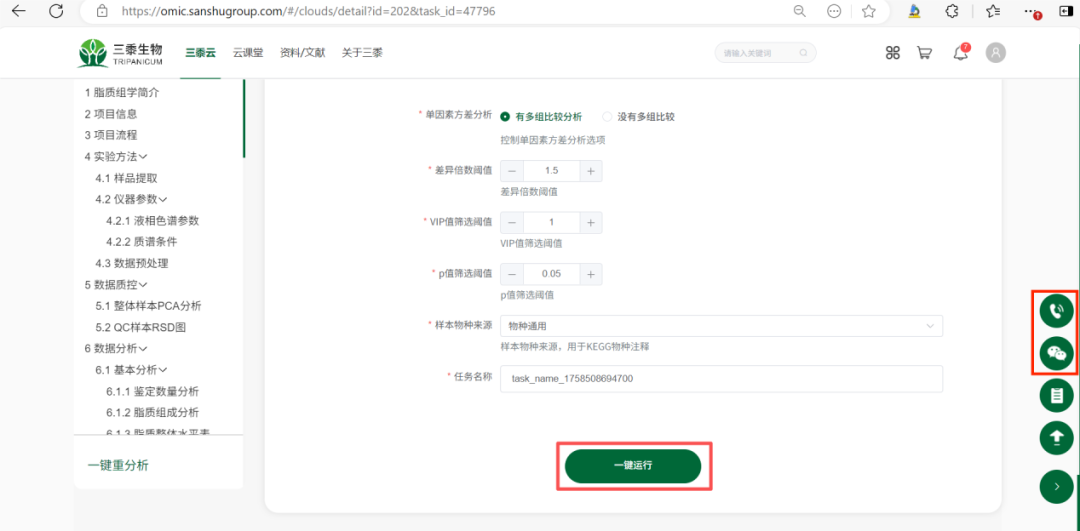Open the shopping cart icon
This screenshot has height=531, width=1080.
[x=924, y=53]
